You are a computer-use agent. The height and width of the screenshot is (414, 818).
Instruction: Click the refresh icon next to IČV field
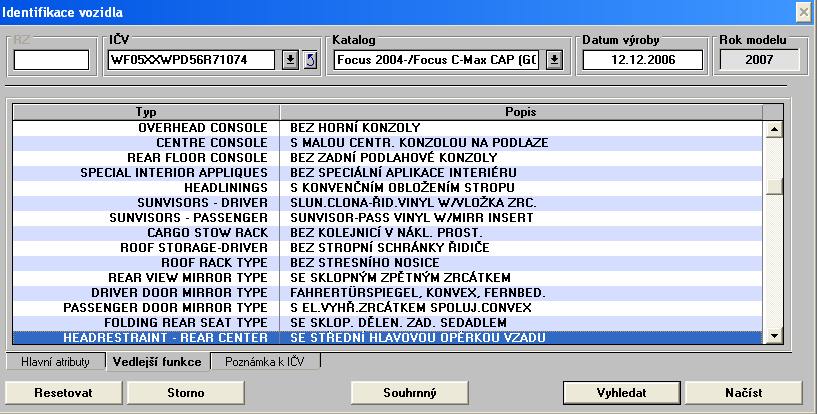(x=309, y=60)
